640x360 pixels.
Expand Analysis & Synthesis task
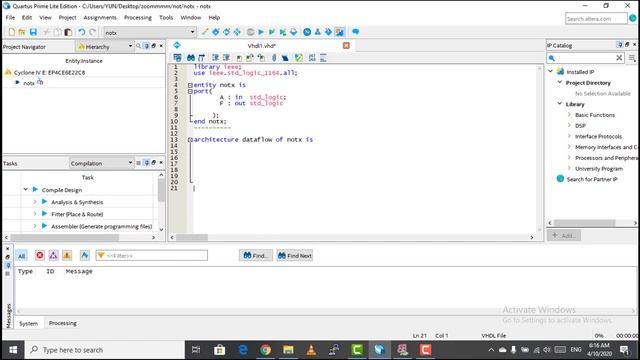[35, 202]
